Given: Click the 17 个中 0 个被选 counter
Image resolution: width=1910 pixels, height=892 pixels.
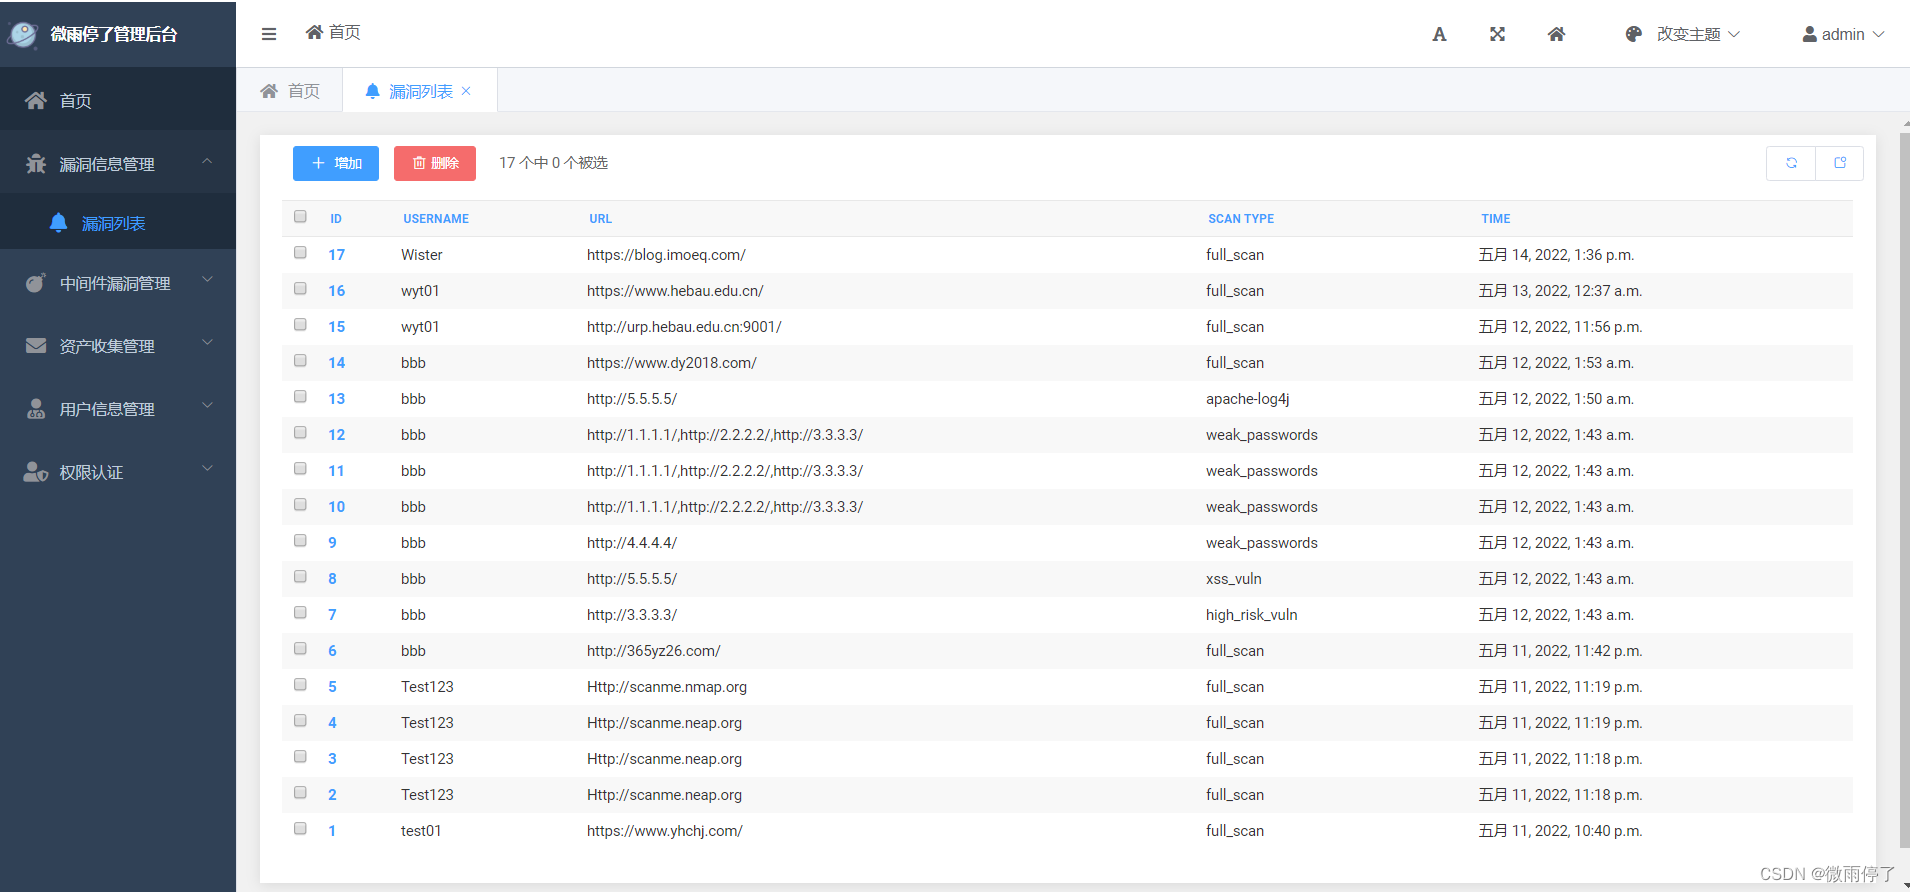Looking at the screenshot, I should click(x=553, y=163).
